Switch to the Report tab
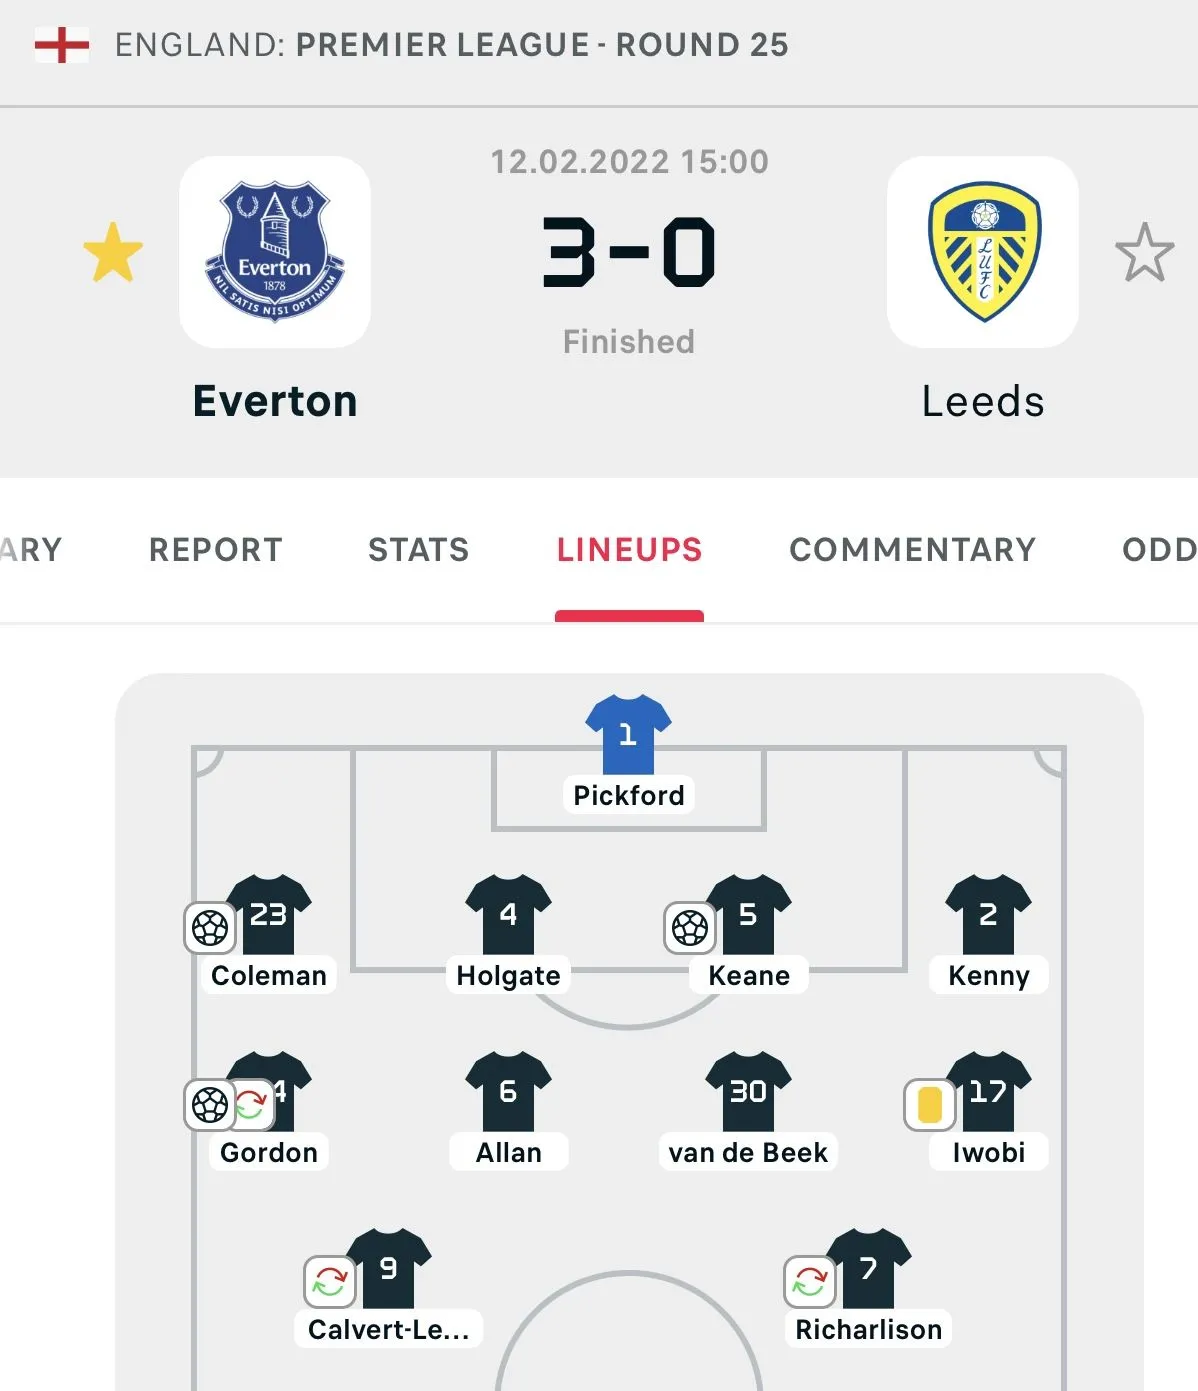 click(x=216, y=550)
